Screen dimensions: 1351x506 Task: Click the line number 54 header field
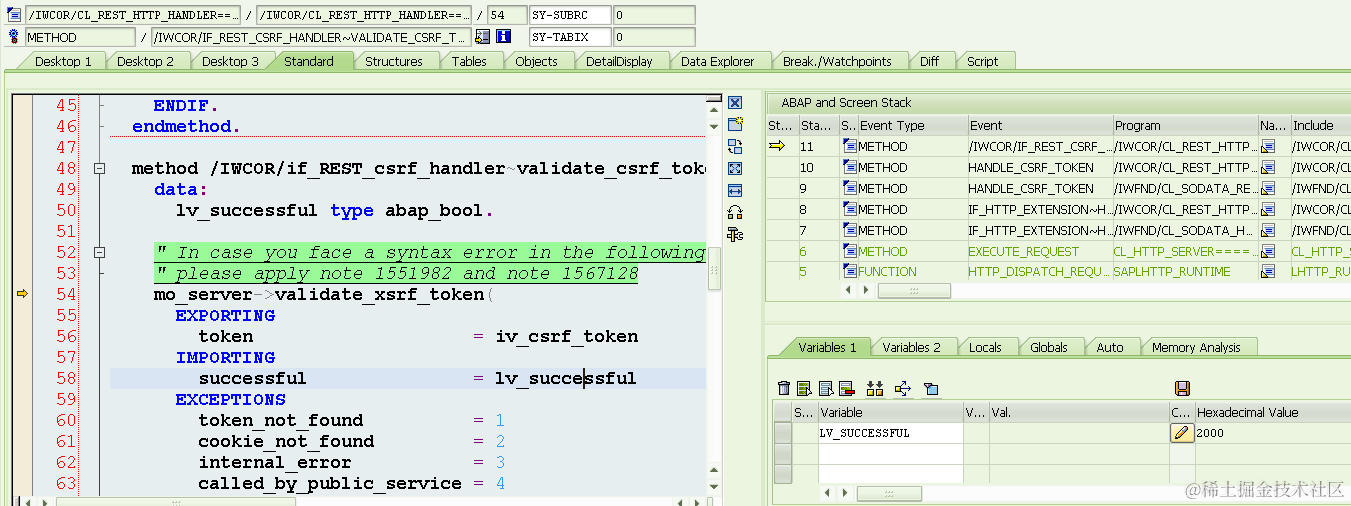[507, 15]
